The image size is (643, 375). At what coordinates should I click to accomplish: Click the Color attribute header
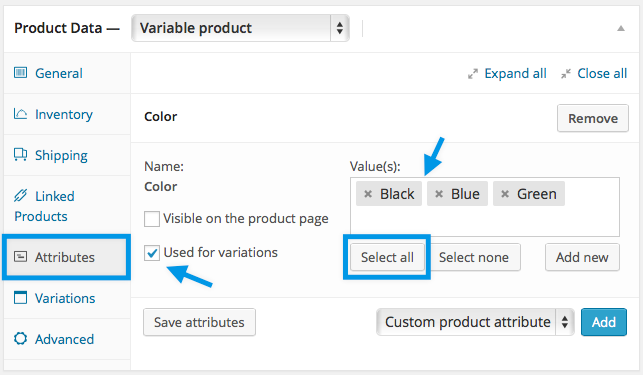click(x=160, y=117)
